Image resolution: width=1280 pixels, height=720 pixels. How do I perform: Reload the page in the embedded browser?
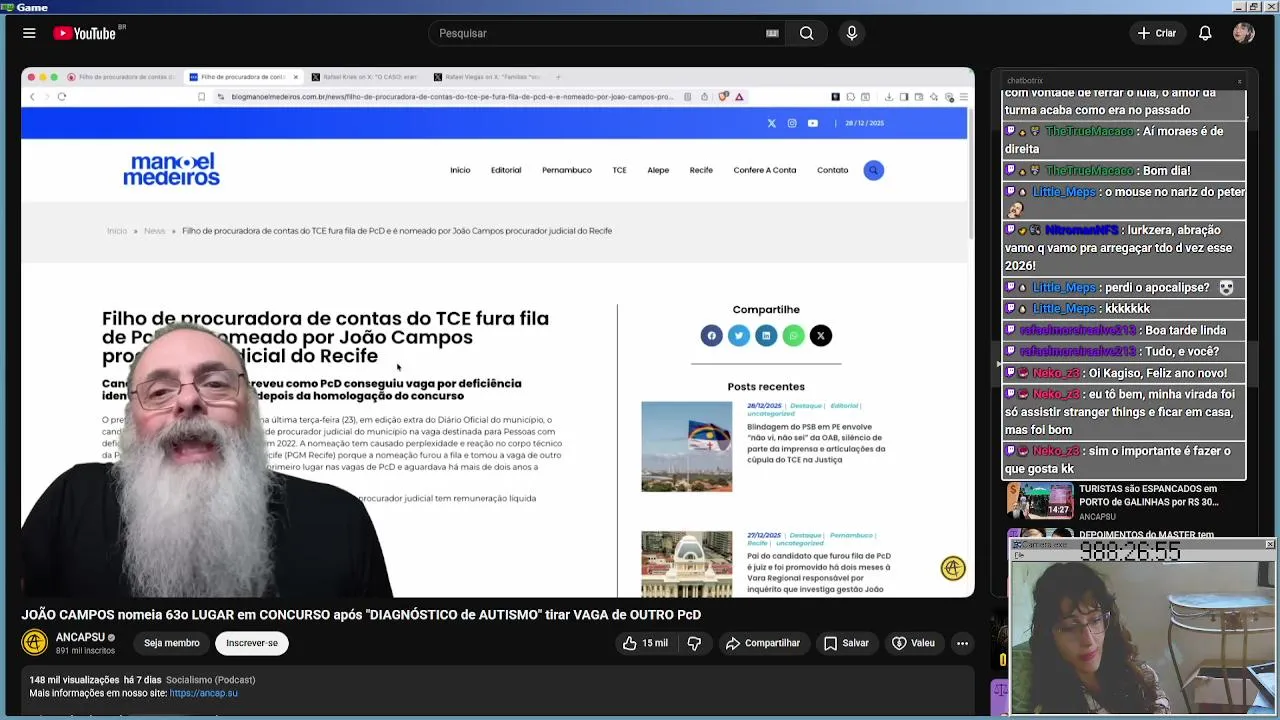tap(62, 97)
